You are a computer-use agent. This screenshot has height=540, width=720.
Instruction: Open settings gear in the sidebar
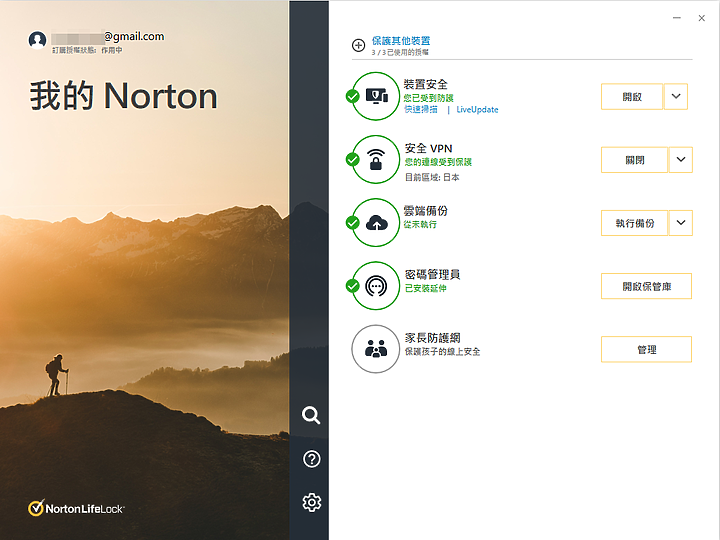(x=312, y=502)
